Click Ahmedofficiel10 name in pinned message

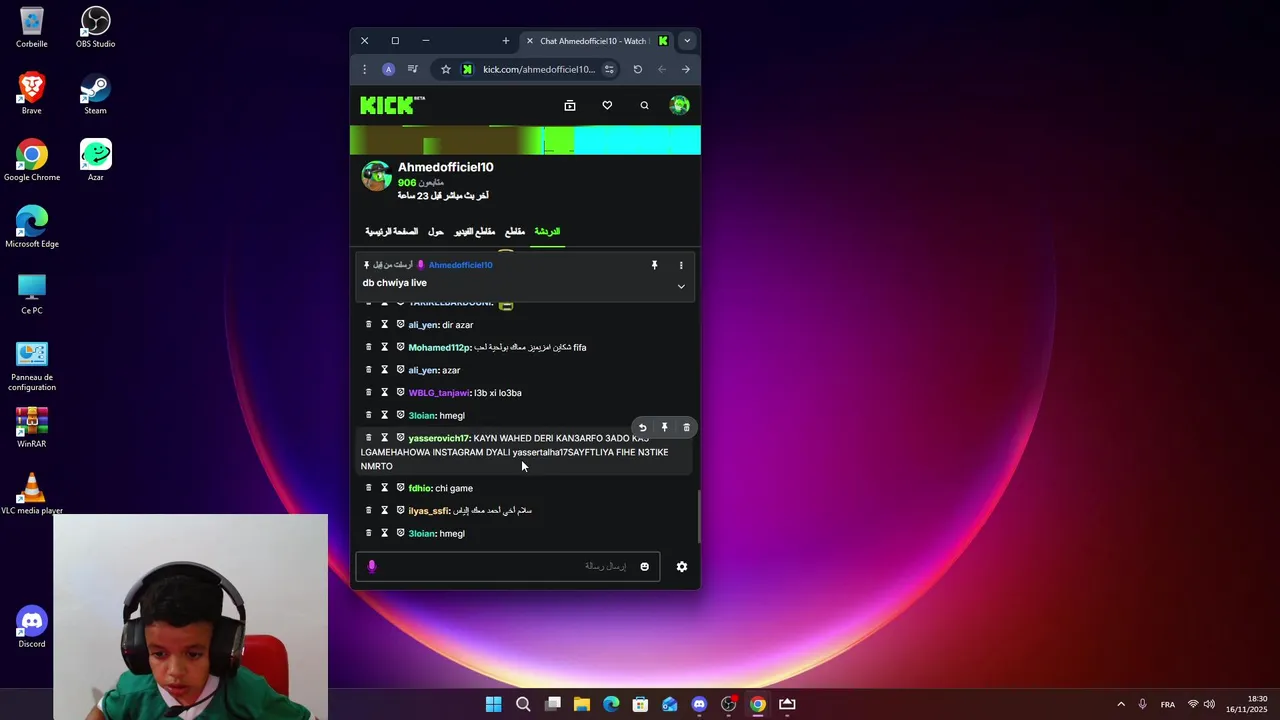pos(460,265)
